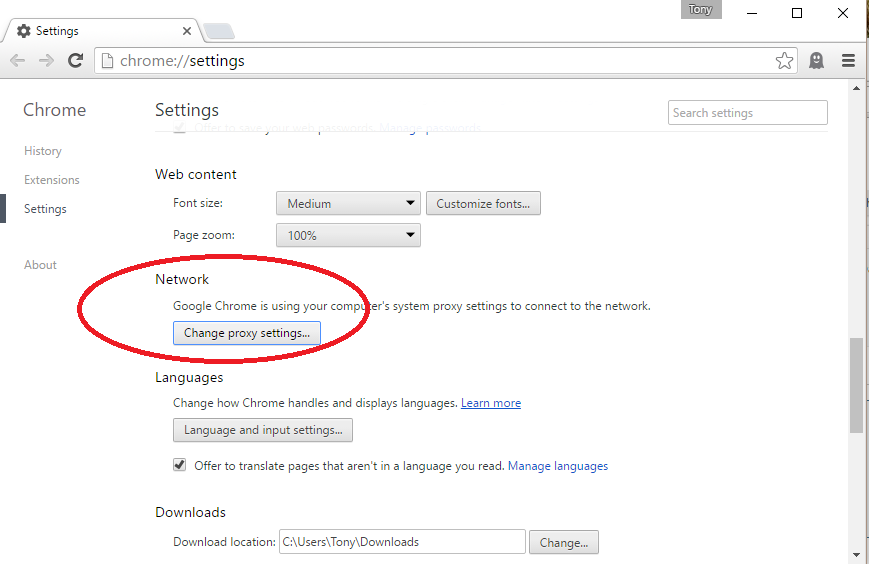Open the Learn more link
Screen dimensions: 869x564
[x=491, y=403]
